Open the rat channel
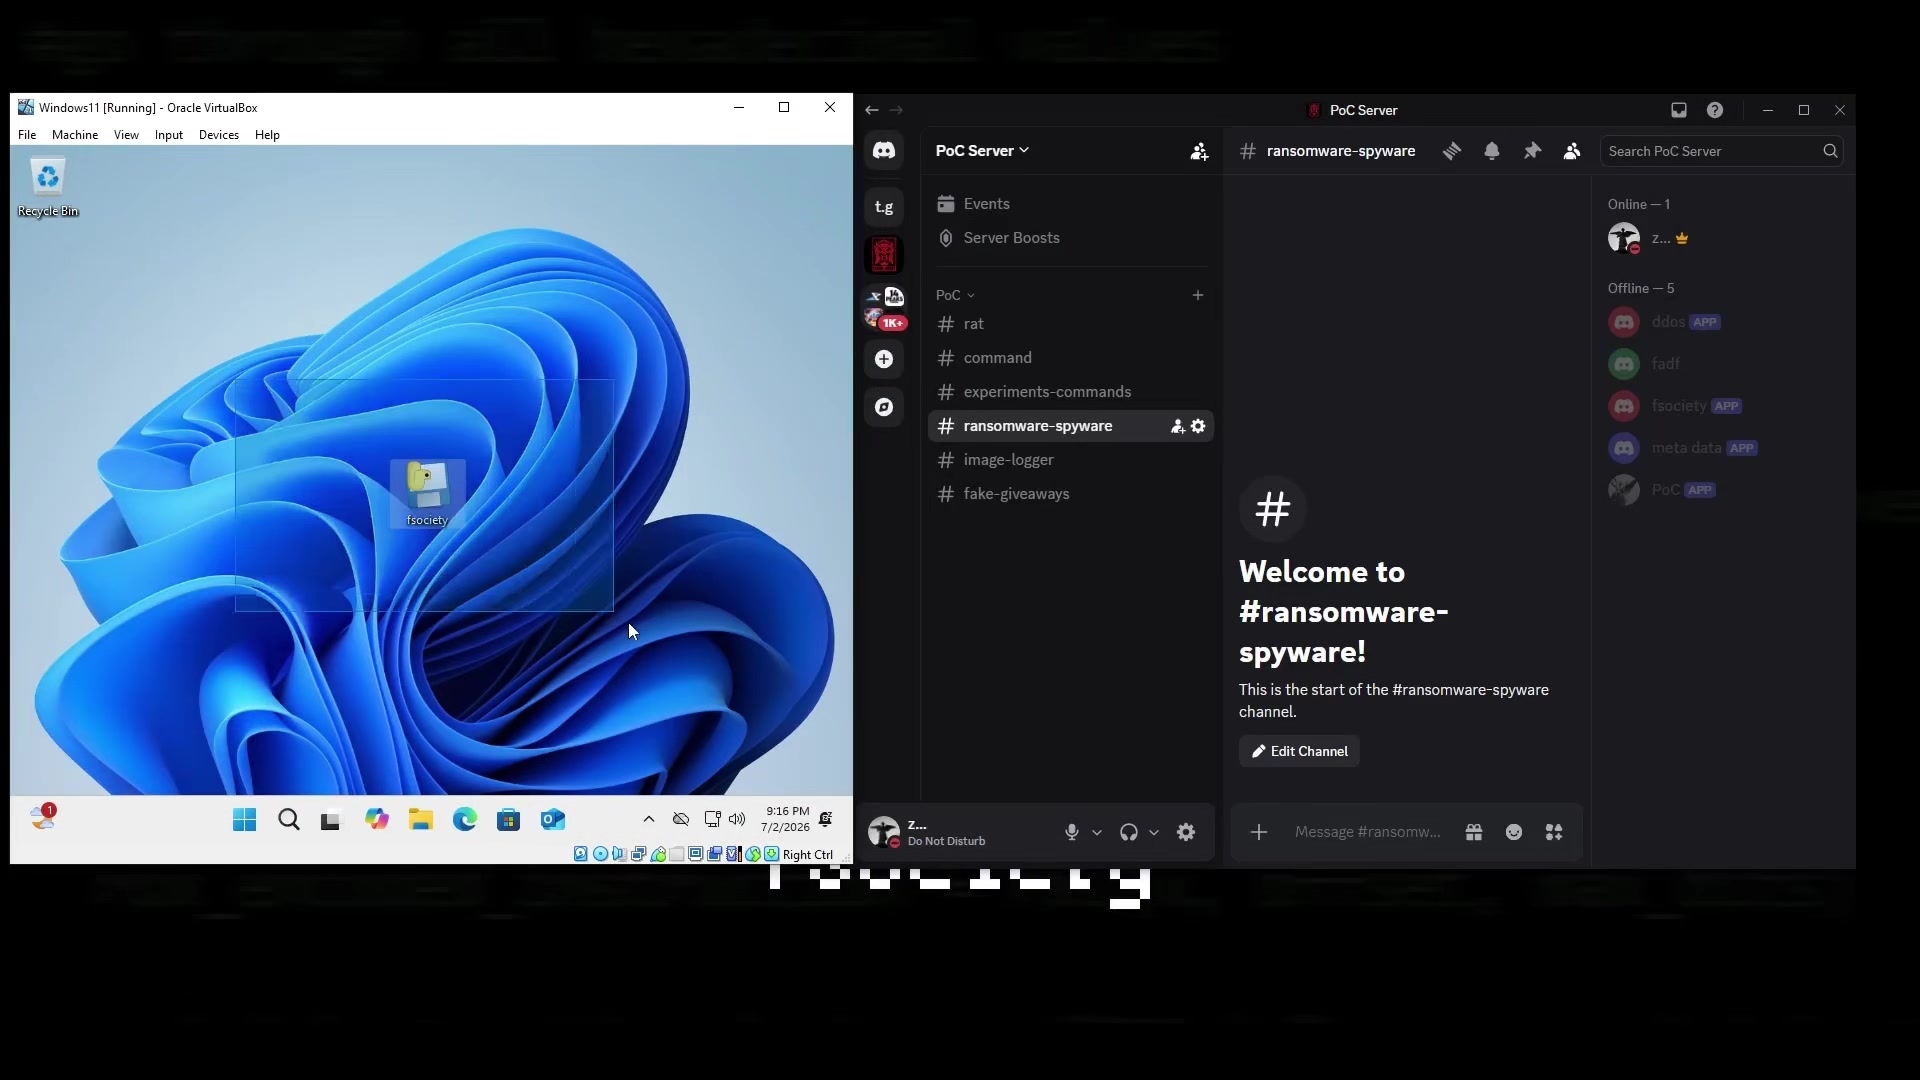 coord(1071,324)
